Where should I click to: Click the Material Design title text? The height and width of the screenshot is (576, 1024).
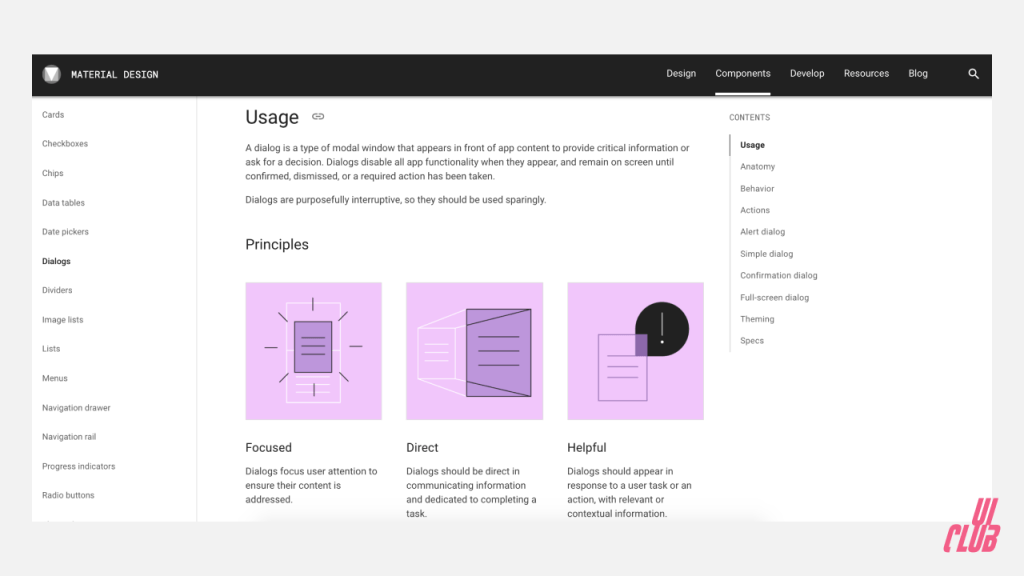[115, 75]
